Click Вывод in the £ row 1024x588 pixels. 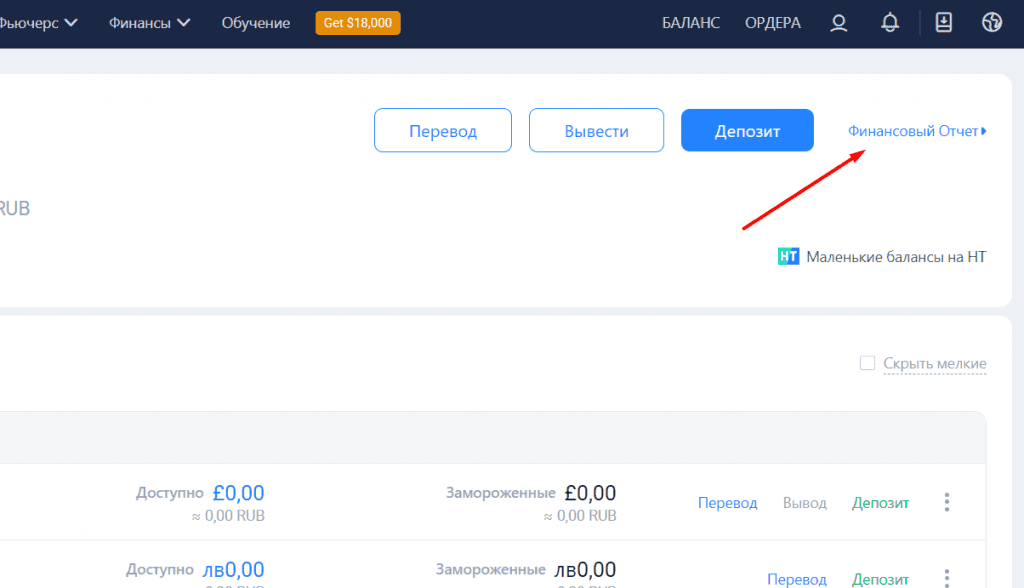coord(805,503)
